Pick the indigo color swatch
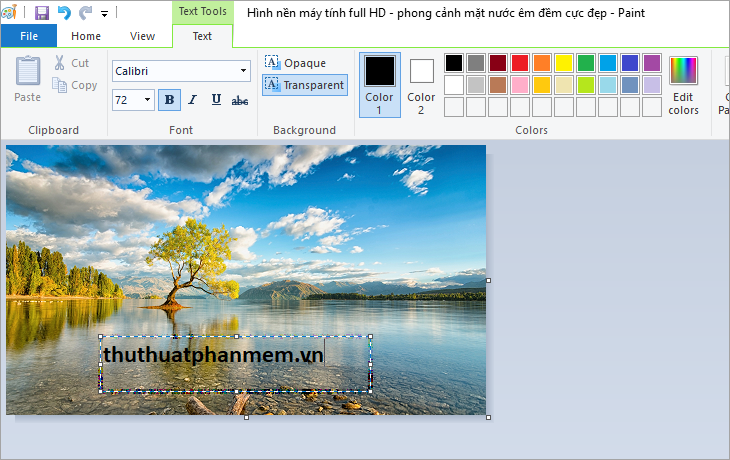Screen dimensions: 730x460 pyautogui.click(x=630, y=63)
